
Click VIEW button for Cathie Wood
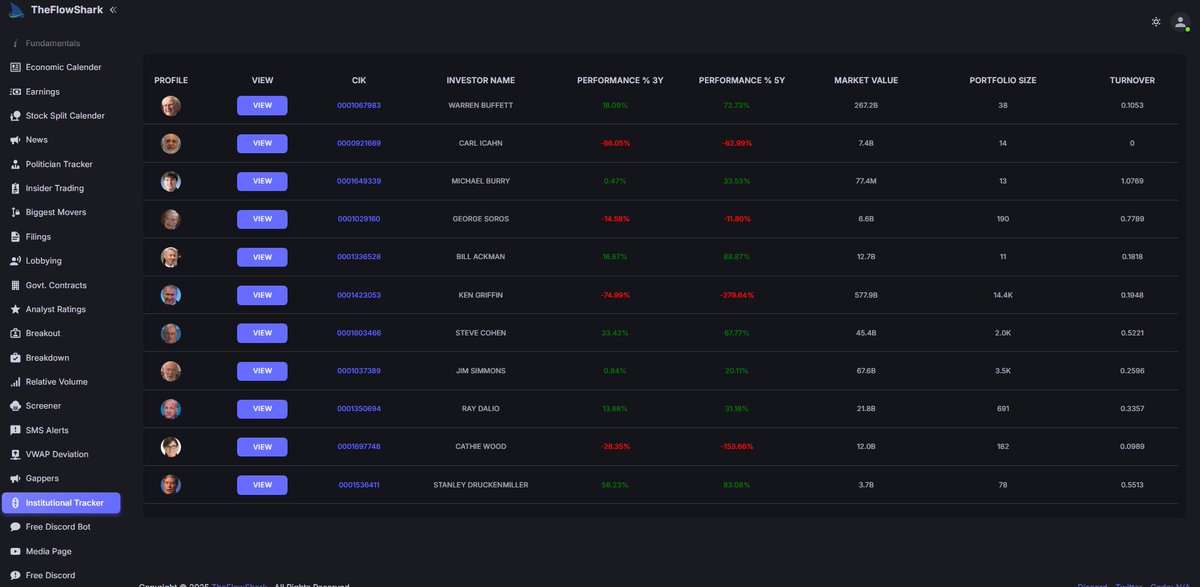coord(262,447)
